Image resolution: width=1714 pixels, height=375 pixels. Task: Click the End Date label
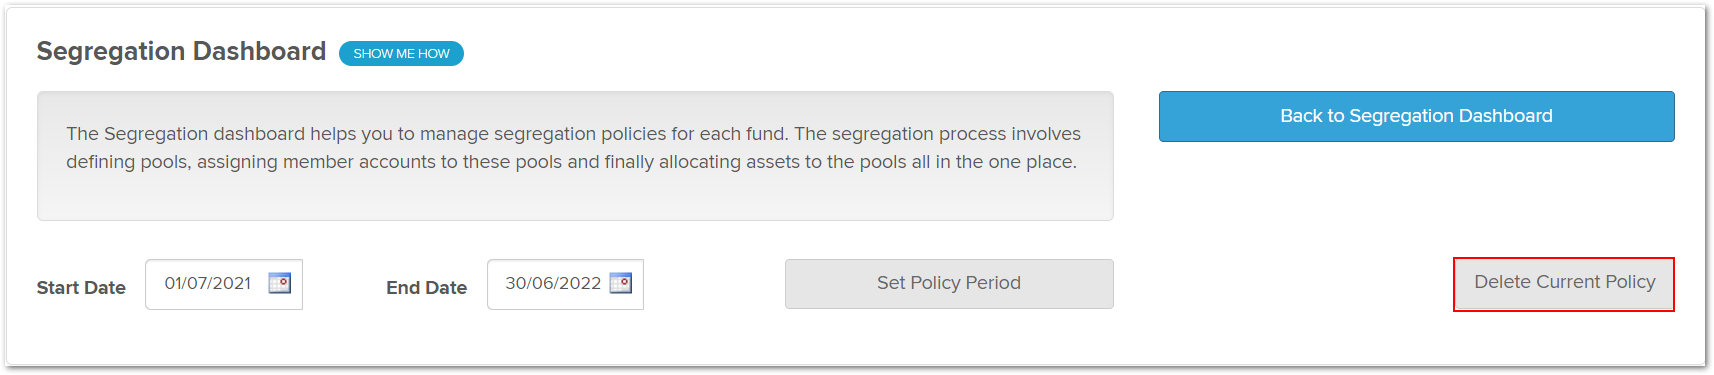tap(427, 288)
